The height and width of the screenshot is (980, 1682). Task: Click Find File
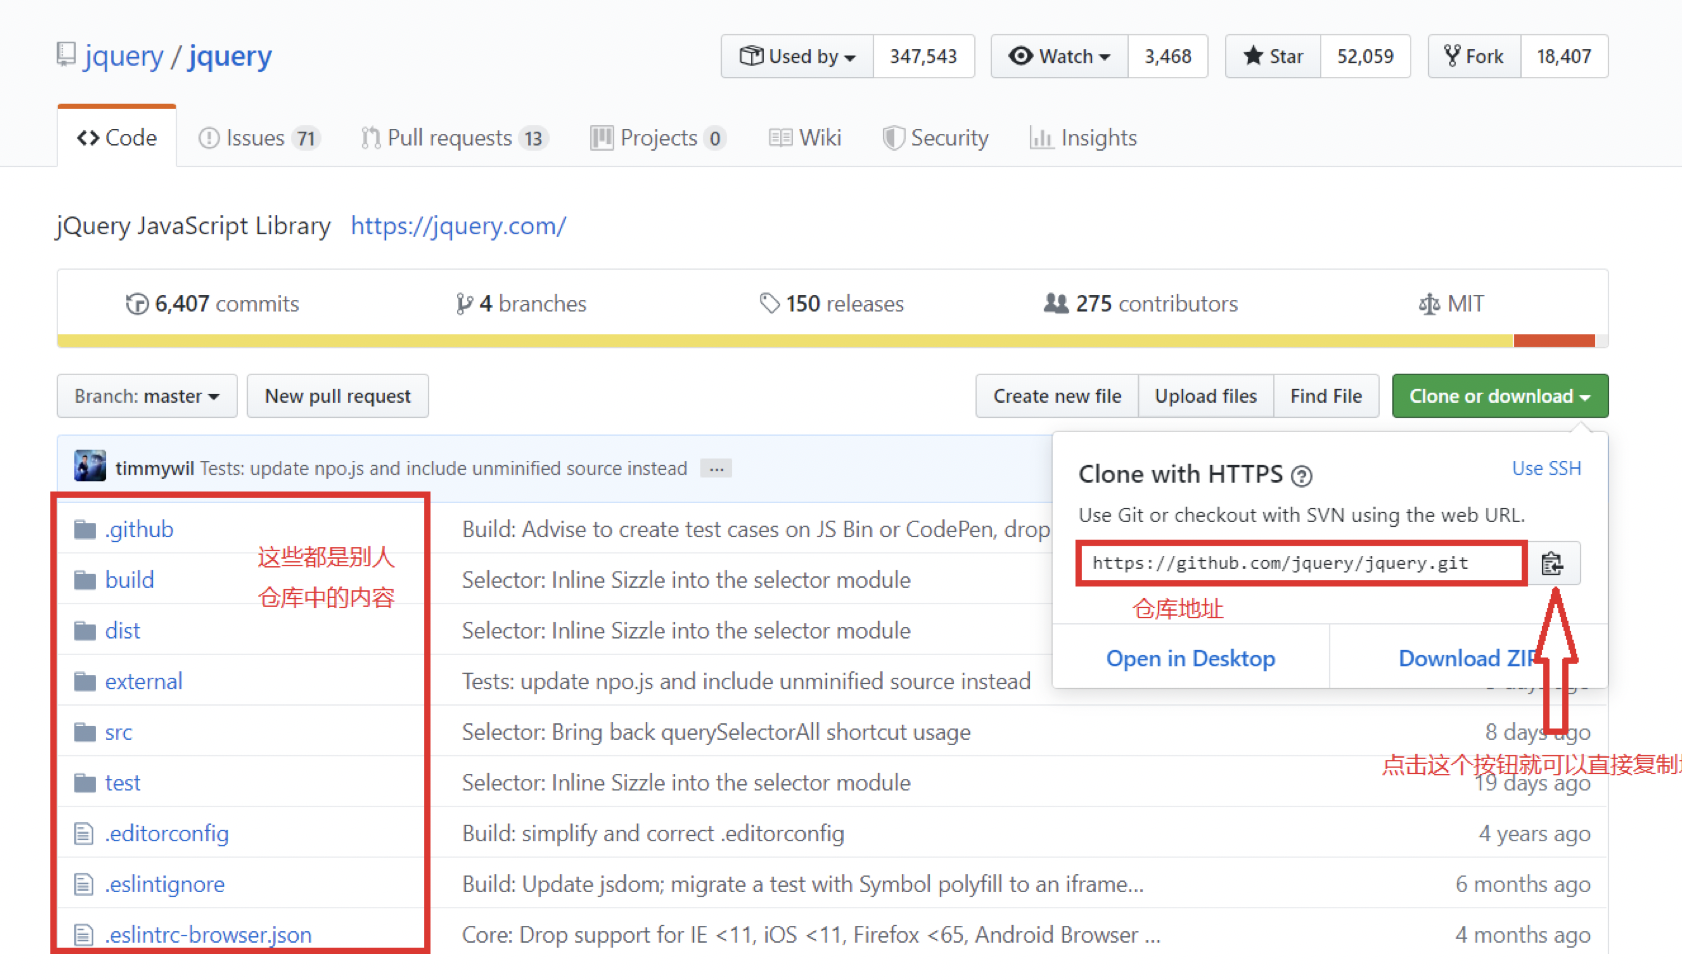click(1326, 396)
